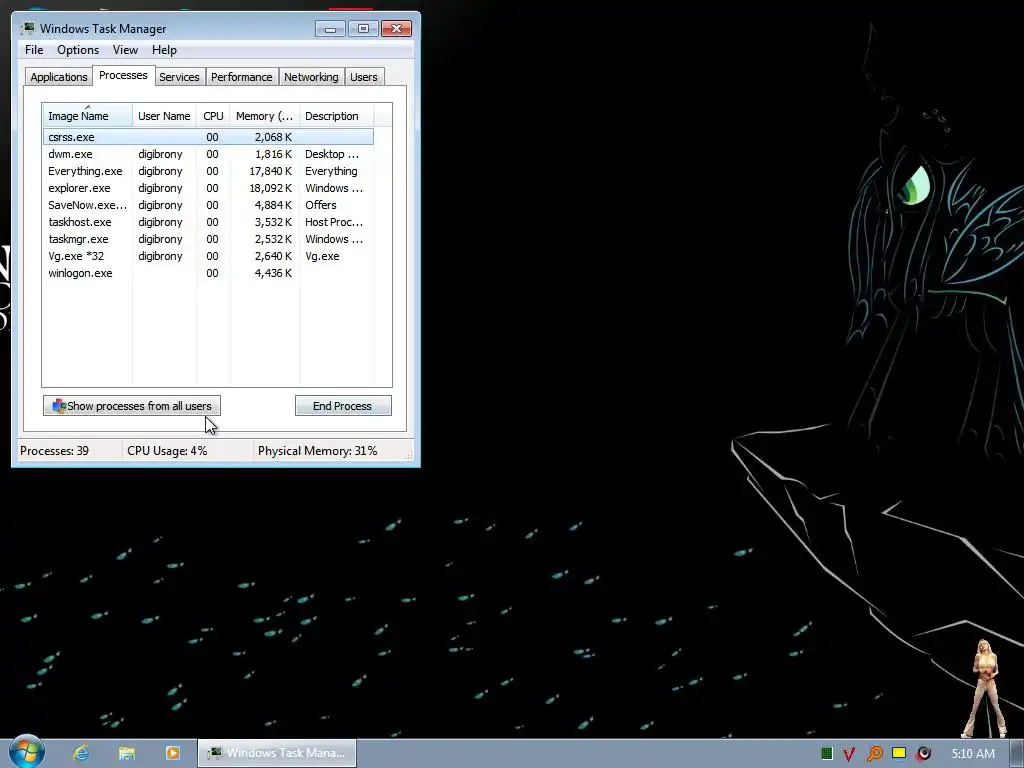Sort by the Image Name column header

(x=88, y=116)
